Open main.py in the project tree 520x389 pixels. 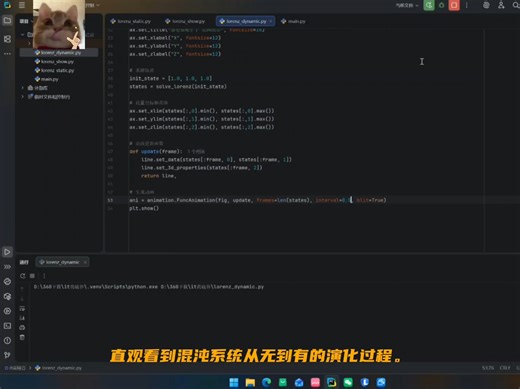[x=47, y=79]
